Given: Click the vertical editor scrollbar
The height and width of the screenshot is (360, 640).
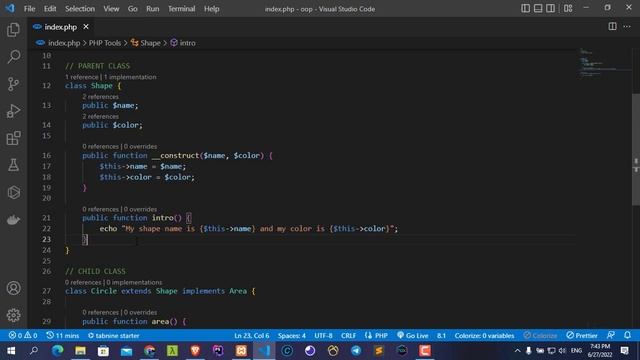Looking at the screenshot, I should [x=636, y=149].
